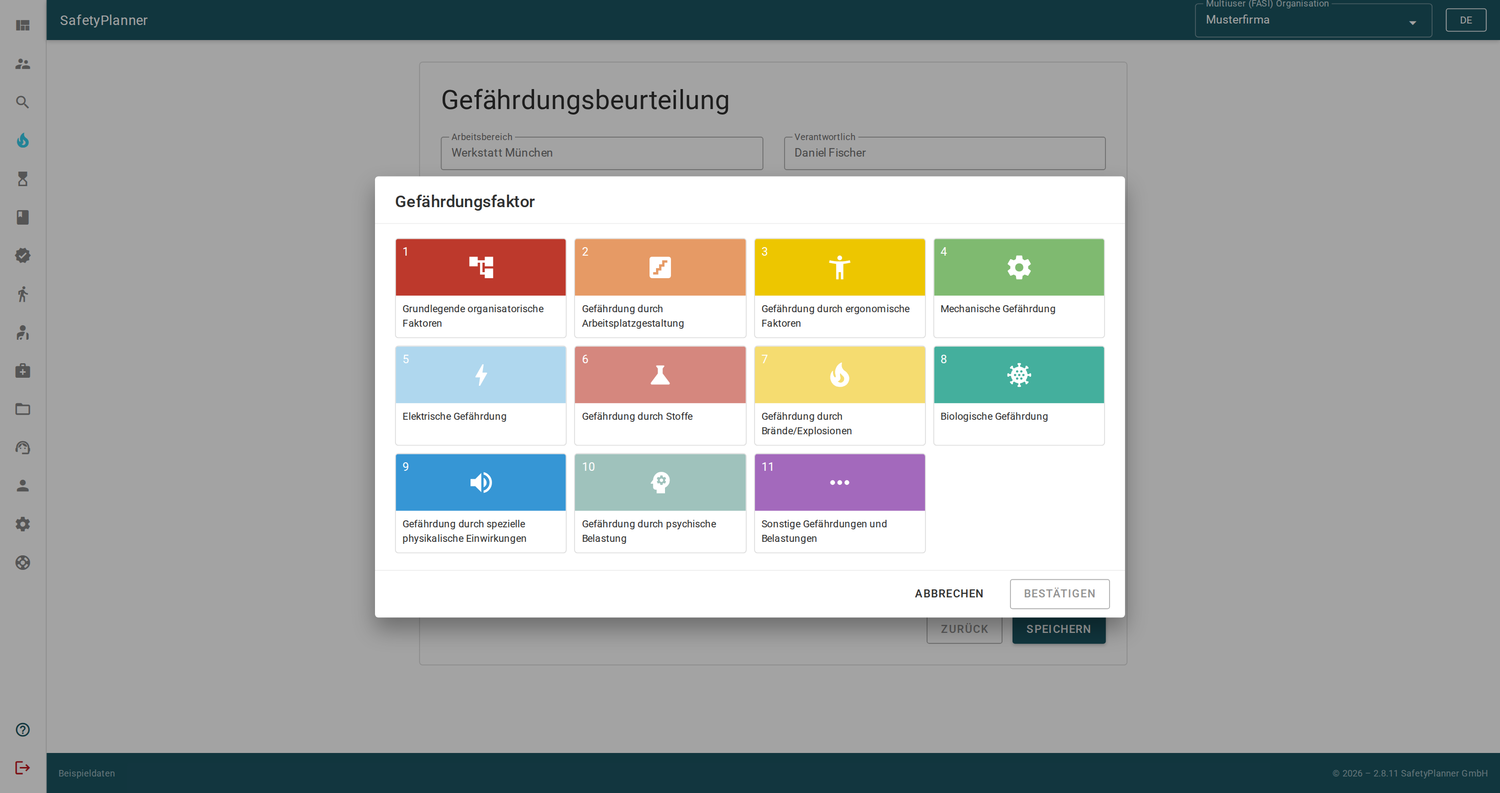Choose card 11 Sonstige Gefährdungen und Belastungen
Screen dimensions: 1500x793
(x=840, y=503)
